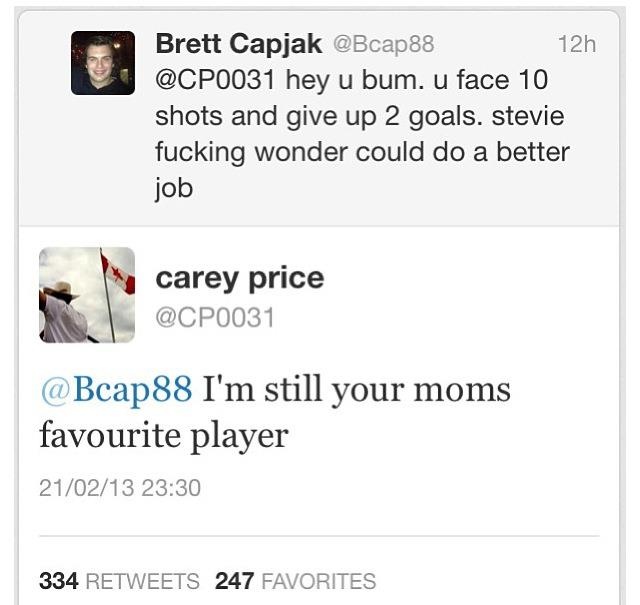Click the 247 favorite count number
The width and height of the screenshot is (640, 605).
pos(234,580)
